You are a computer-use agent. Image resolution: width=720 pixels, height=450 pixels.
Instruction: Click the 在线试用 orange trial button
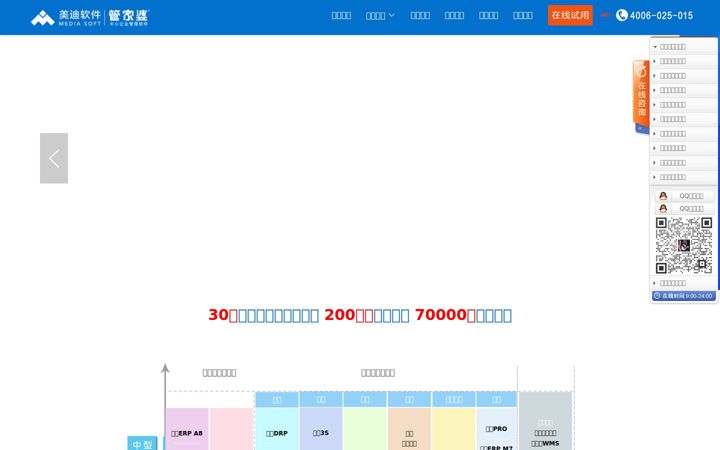(x=570, y=15)
